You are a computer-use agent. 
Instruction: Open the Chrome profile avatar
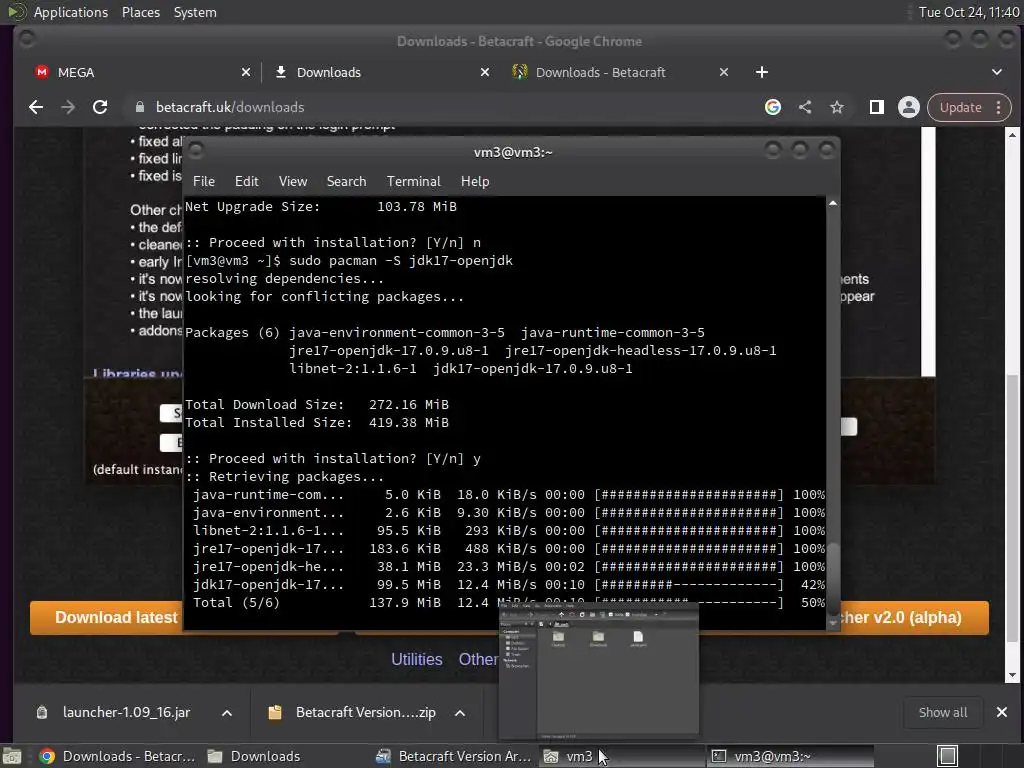pyautogui.click(x=908, y=107)
